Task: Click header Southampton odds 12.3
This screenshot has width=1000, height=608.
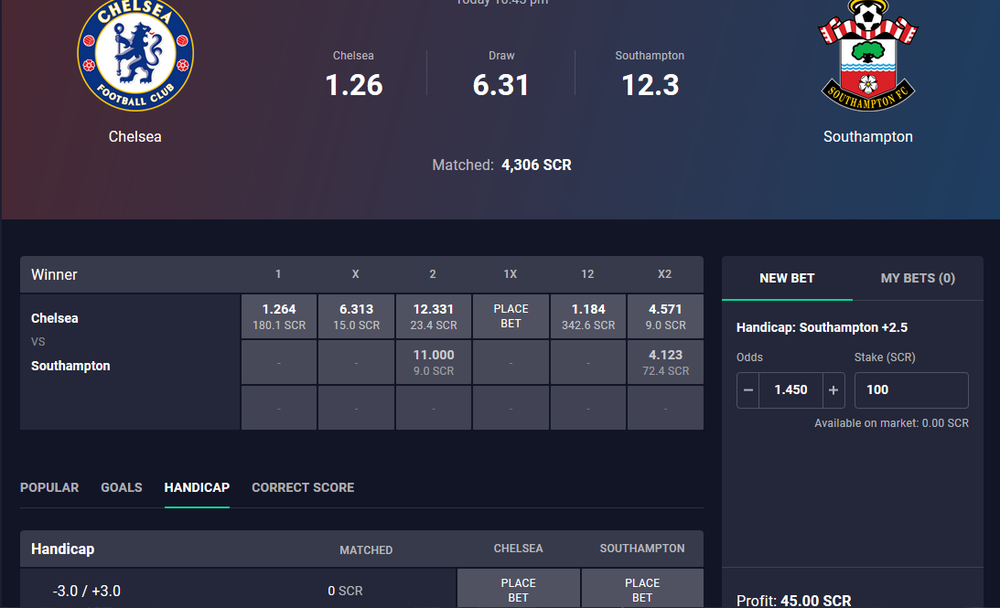Action: point(650,85)
